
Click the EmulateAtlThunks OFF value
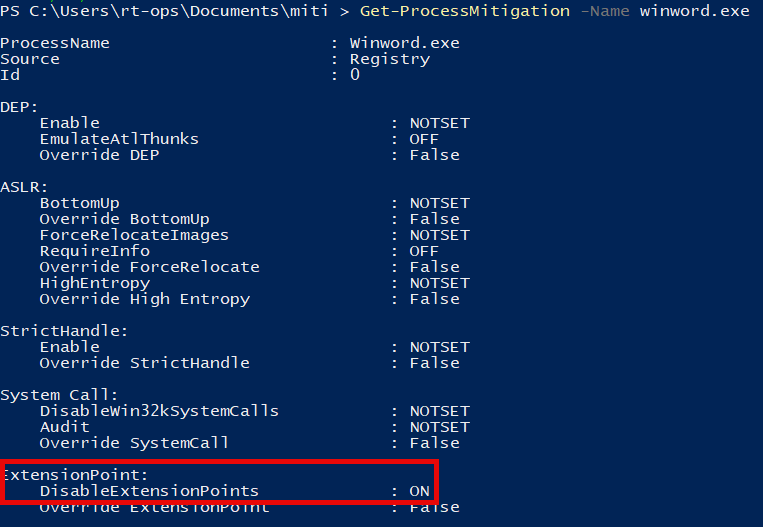point(424,139)
